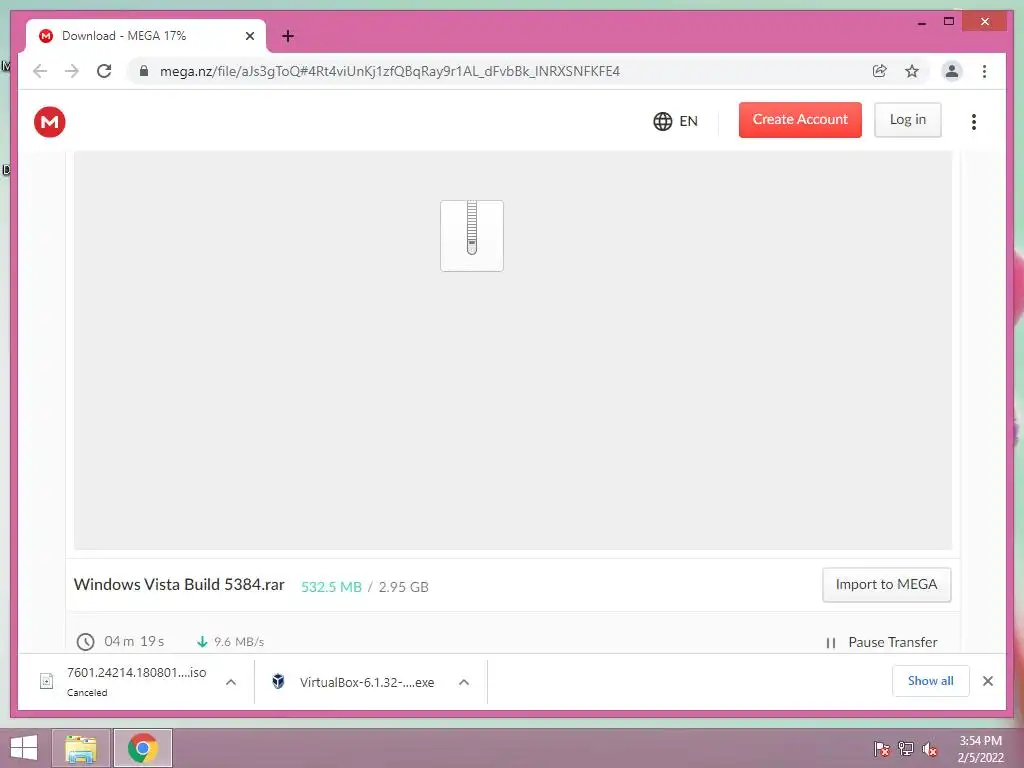Expand options chevron for canceled iso download

(231, 682)
